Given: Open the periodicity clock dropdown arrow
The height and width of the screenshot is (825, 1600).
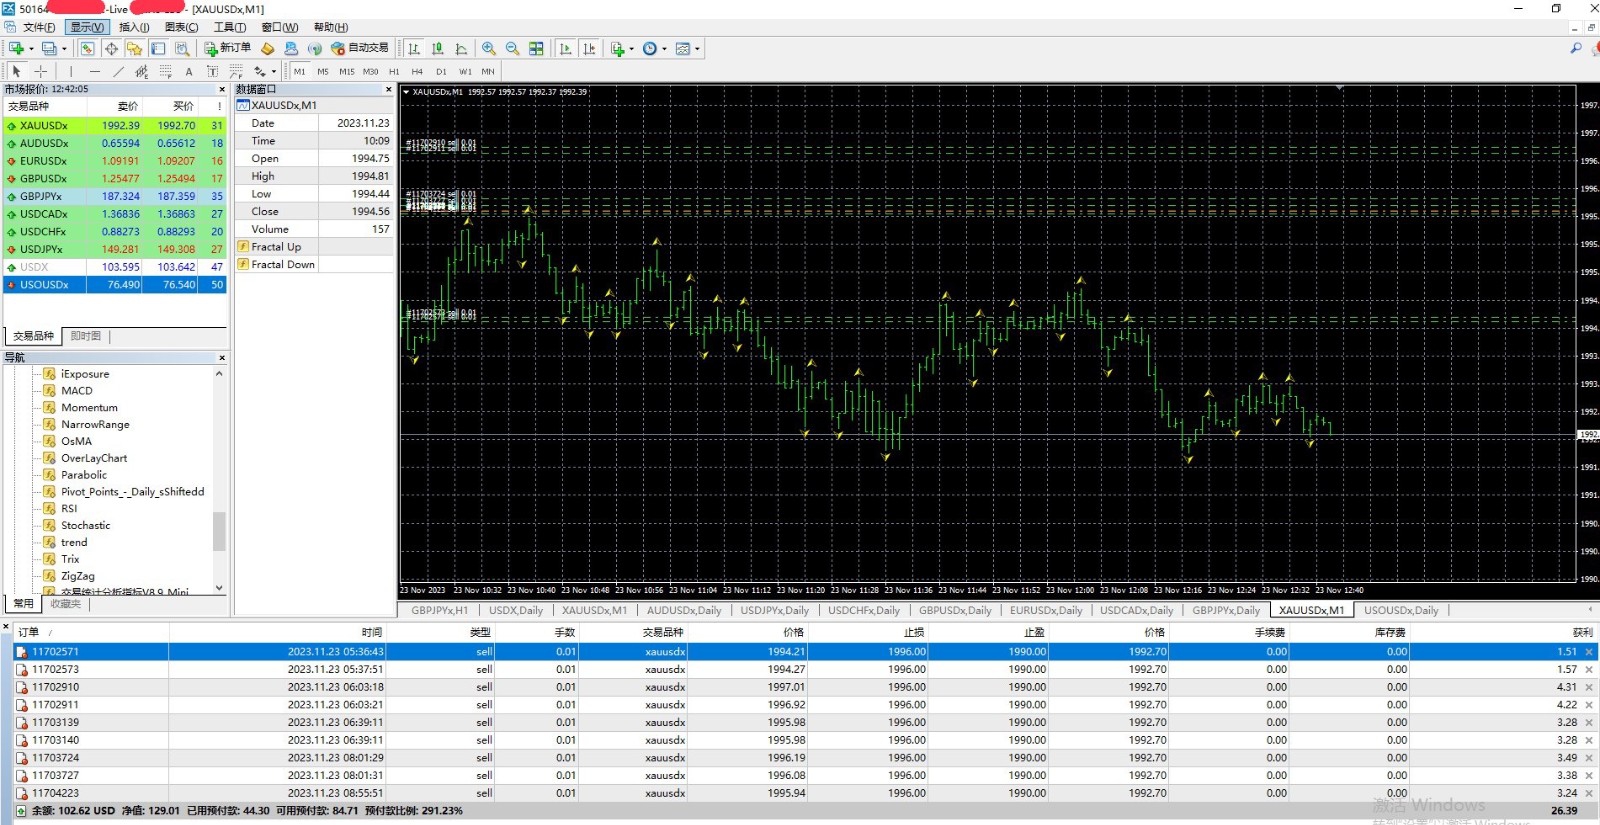Looking at the screenshot, I should click(x=664, y=48).
